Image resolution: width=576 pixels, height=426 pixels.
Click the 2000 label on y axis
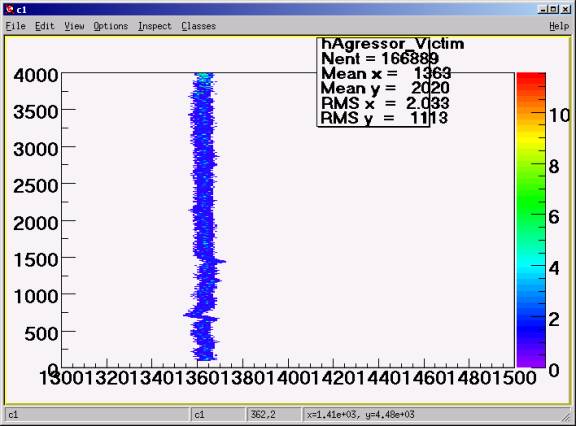point(36,223)
